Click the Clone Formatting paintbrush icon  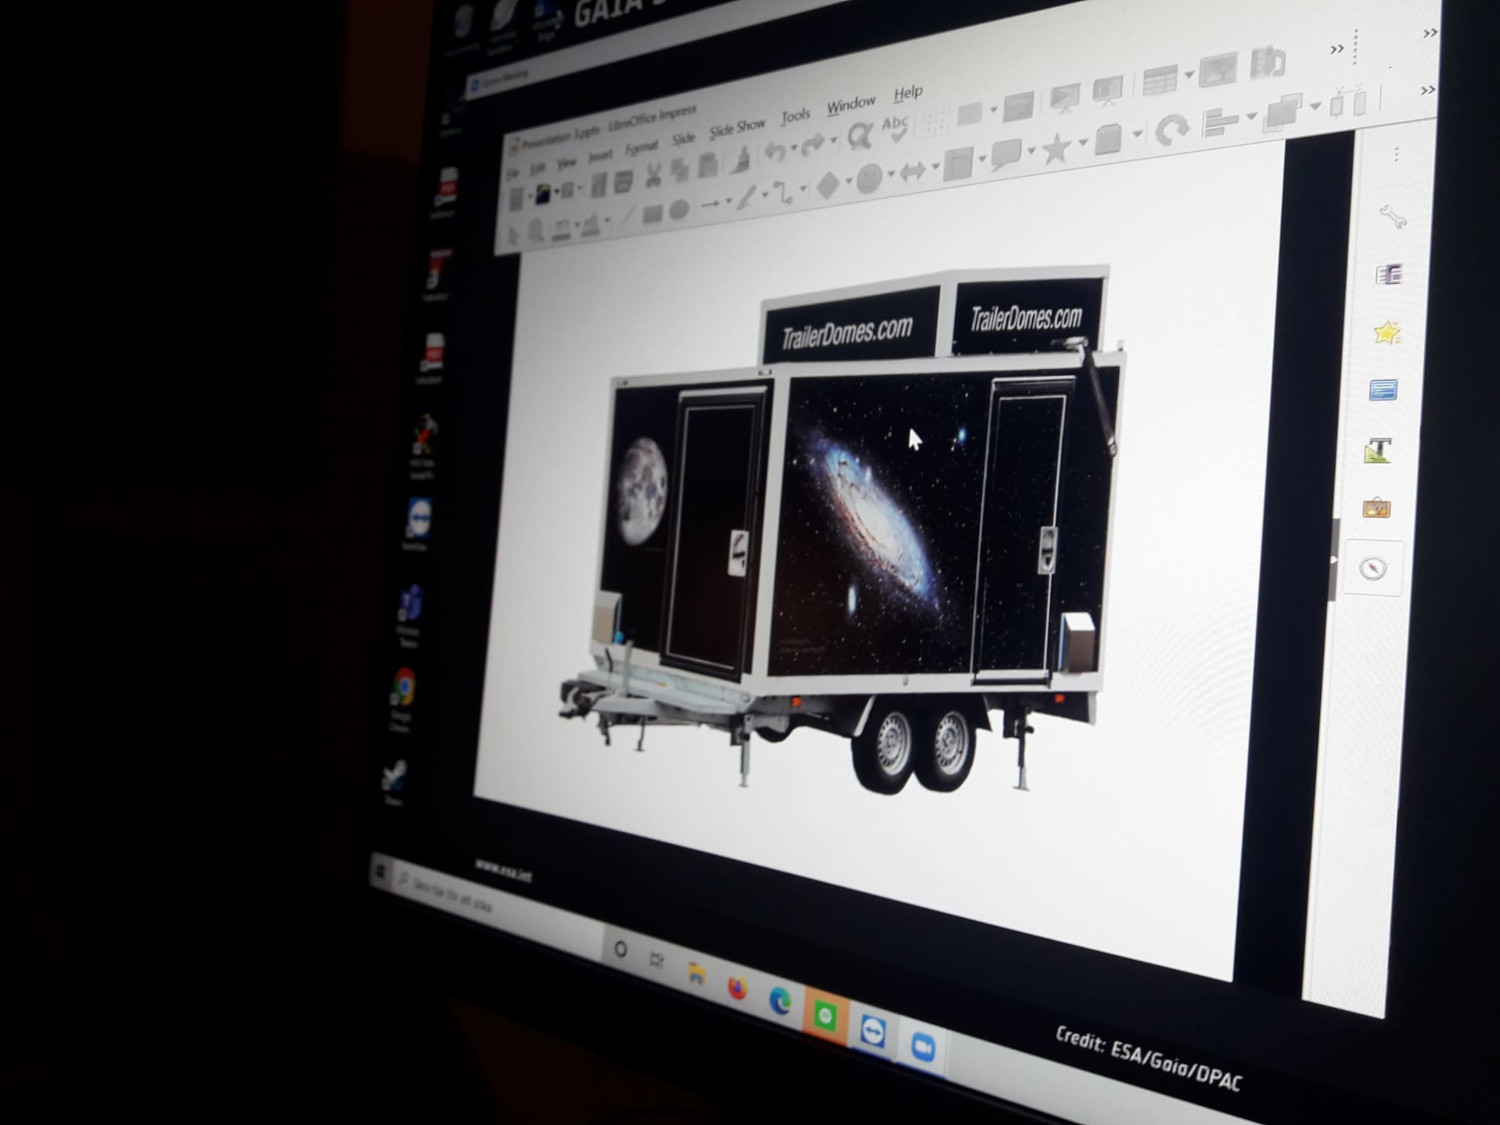tap(741, 159)
